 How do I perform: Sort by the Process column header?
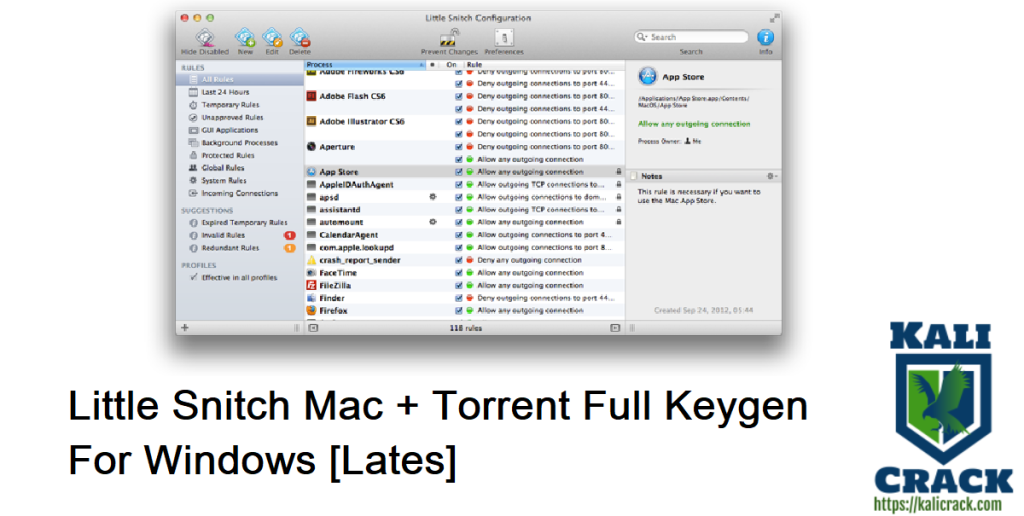click(x=365, y=65)
